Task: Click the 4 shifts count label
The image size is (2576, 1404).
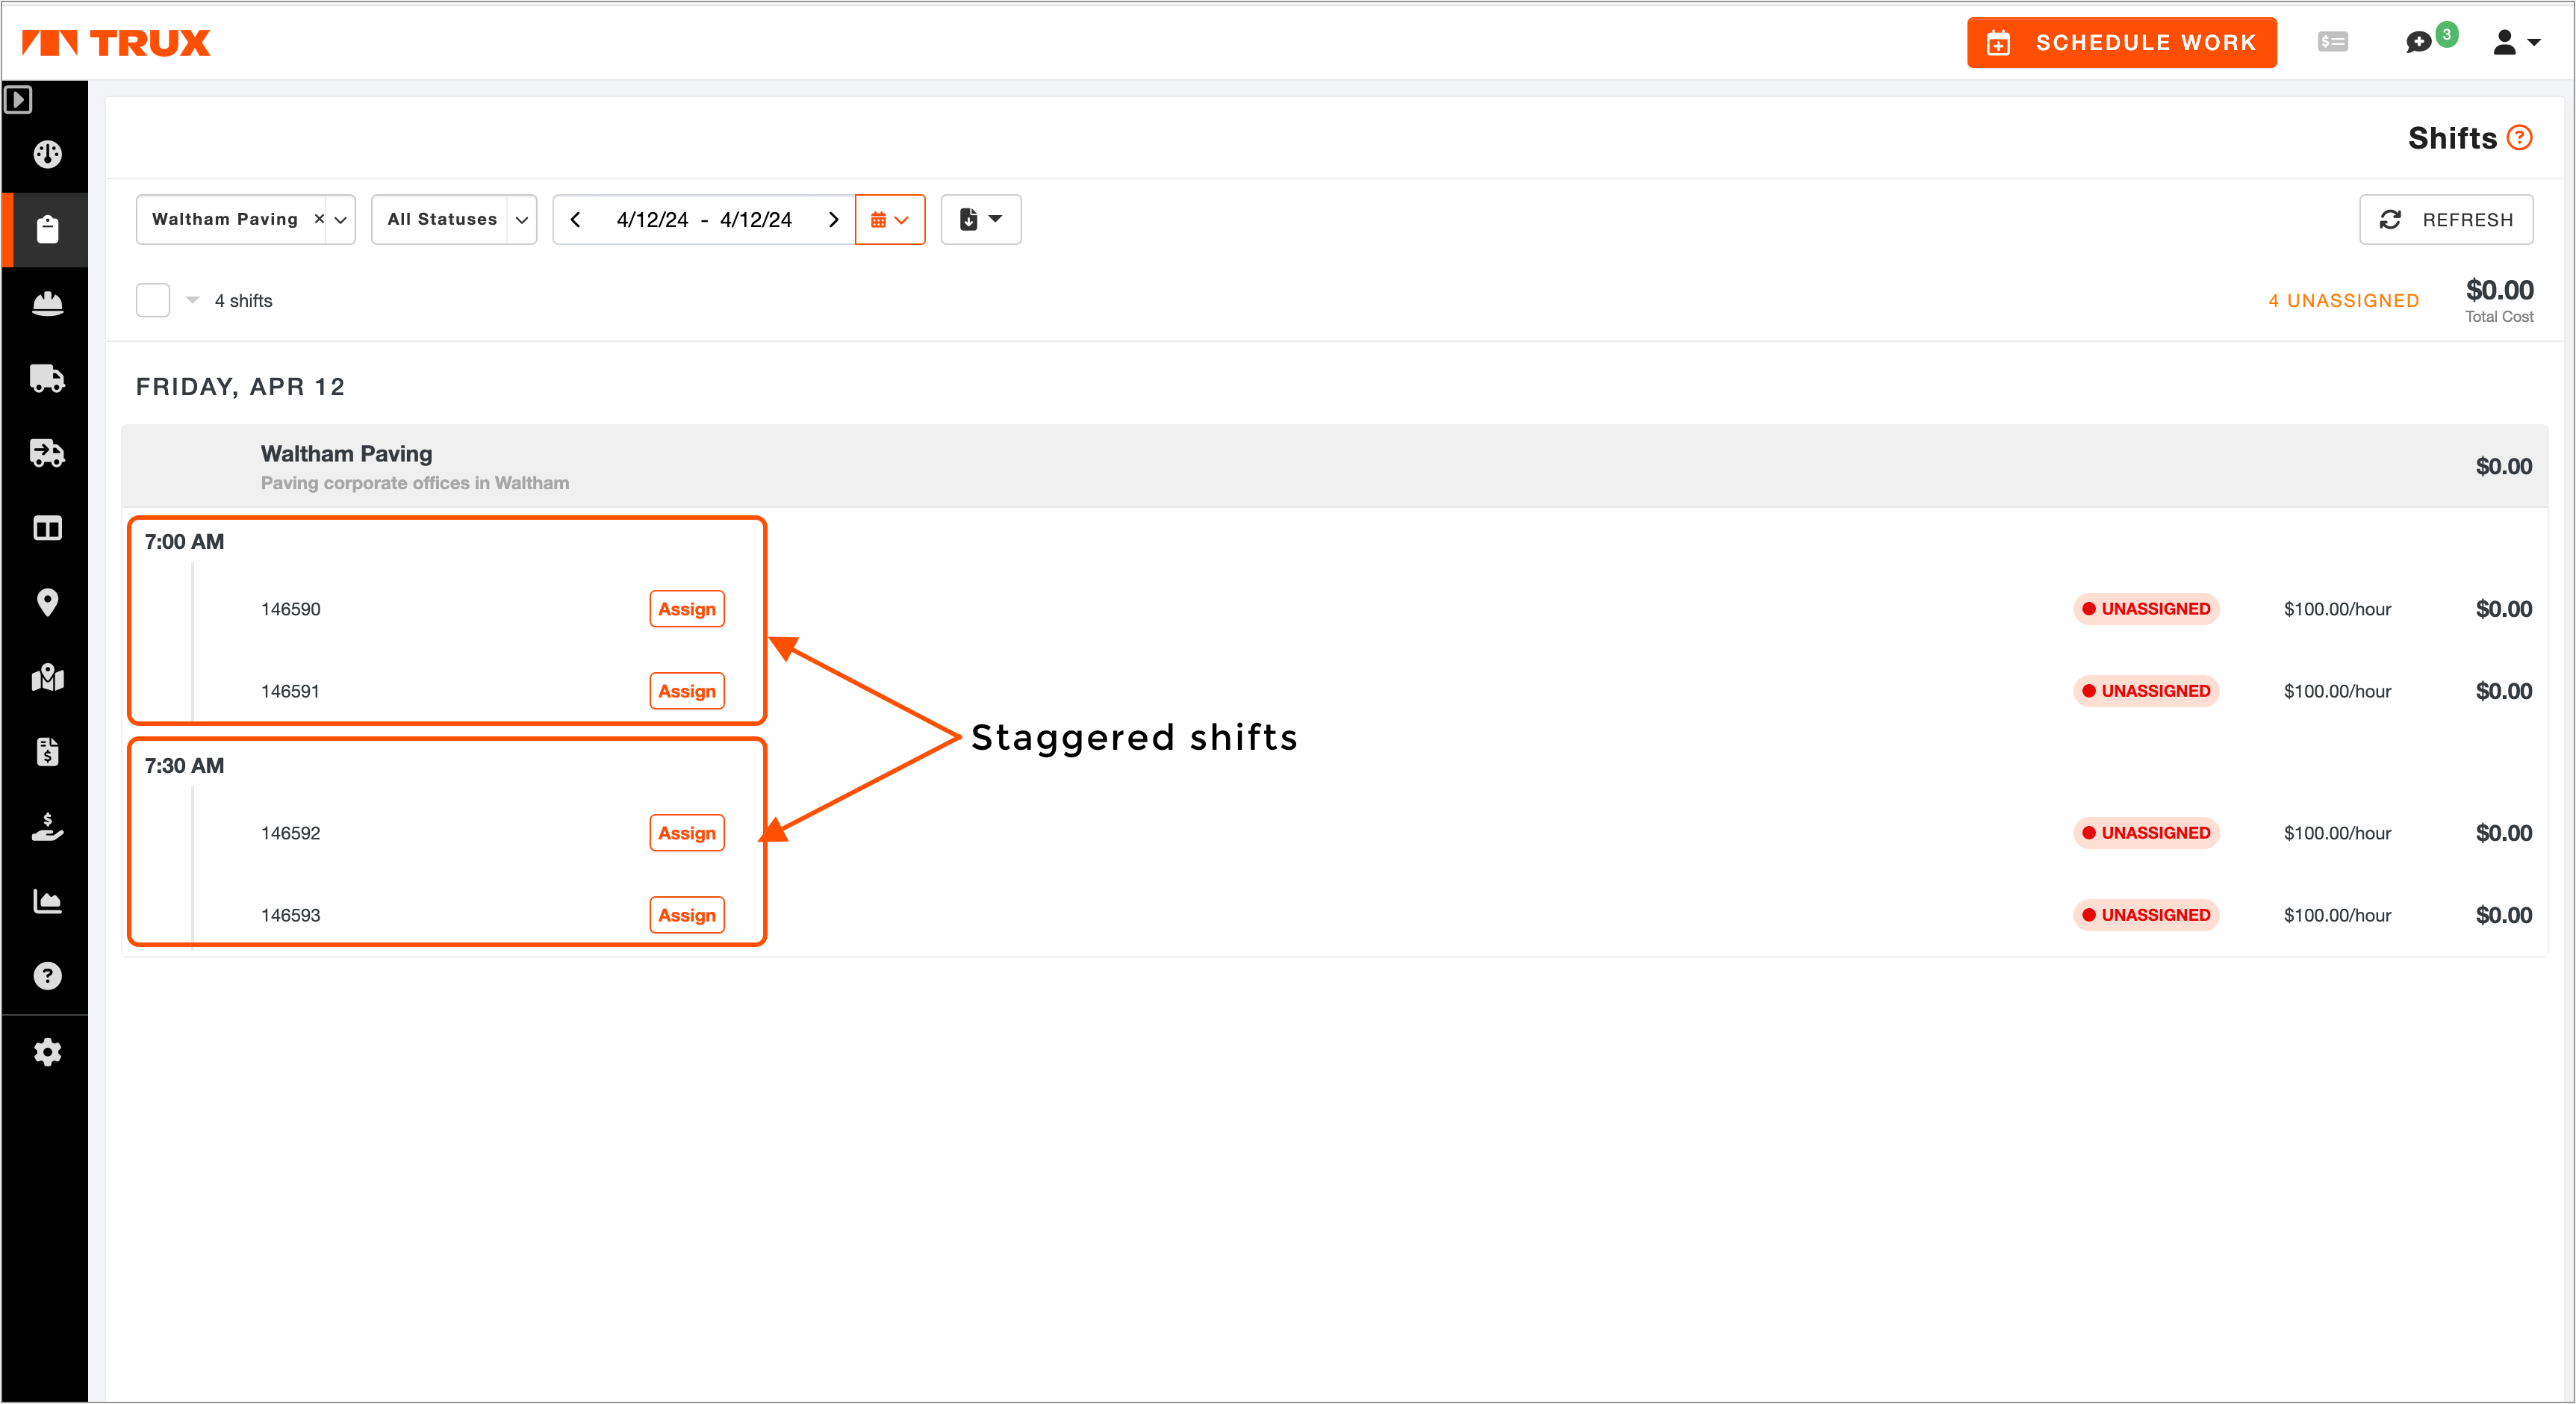Action: coord(243,301)
